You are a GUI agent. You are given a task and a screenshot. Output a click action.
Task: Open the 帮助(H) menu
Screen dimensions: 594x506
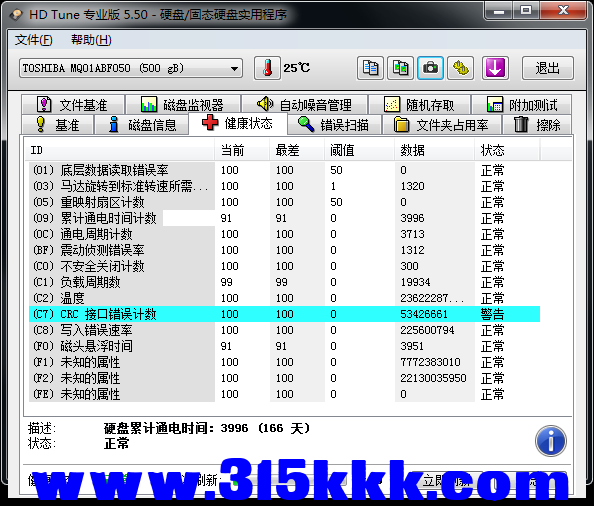91,40
